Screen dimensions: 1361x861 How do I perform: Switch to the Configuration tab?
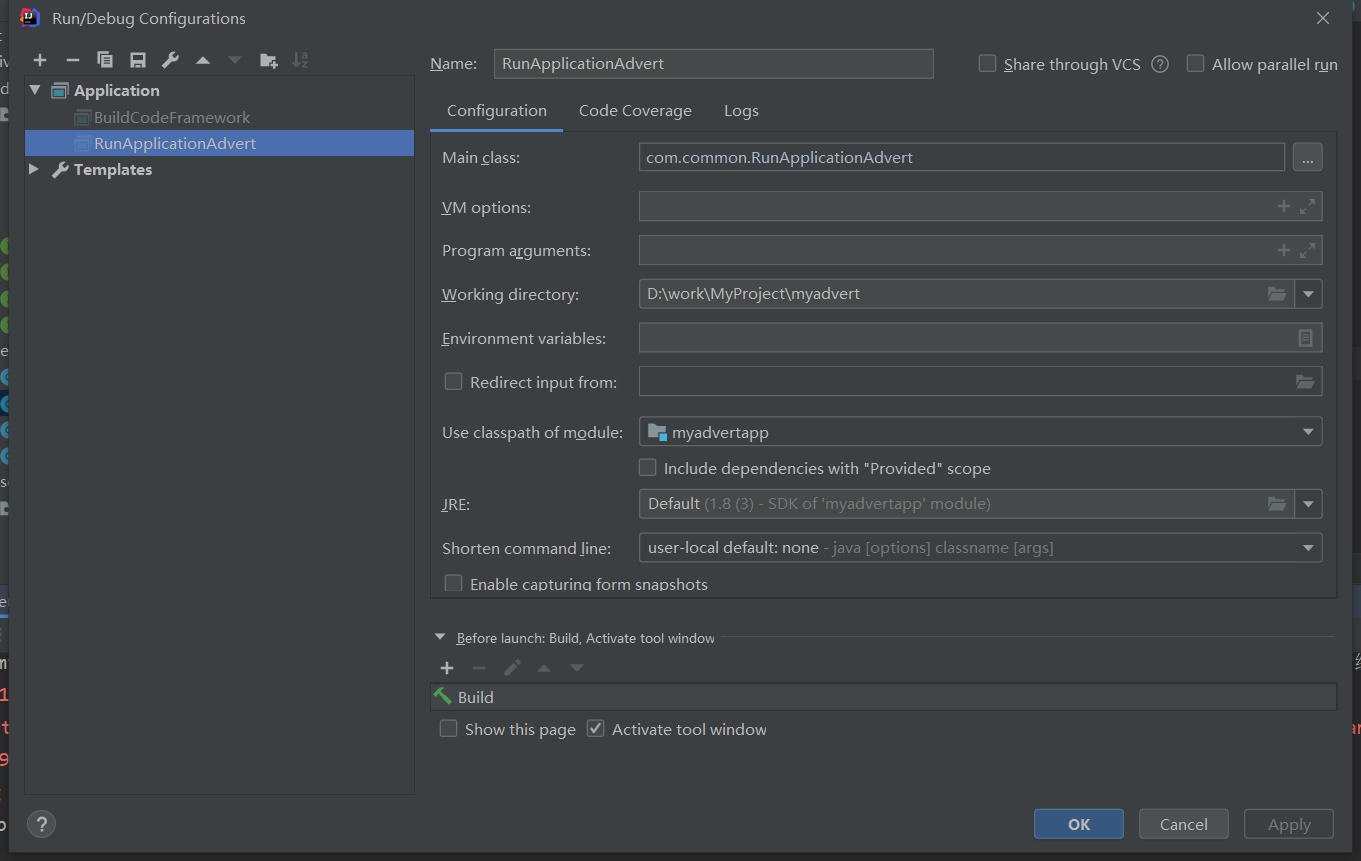(x=497, y=111)
